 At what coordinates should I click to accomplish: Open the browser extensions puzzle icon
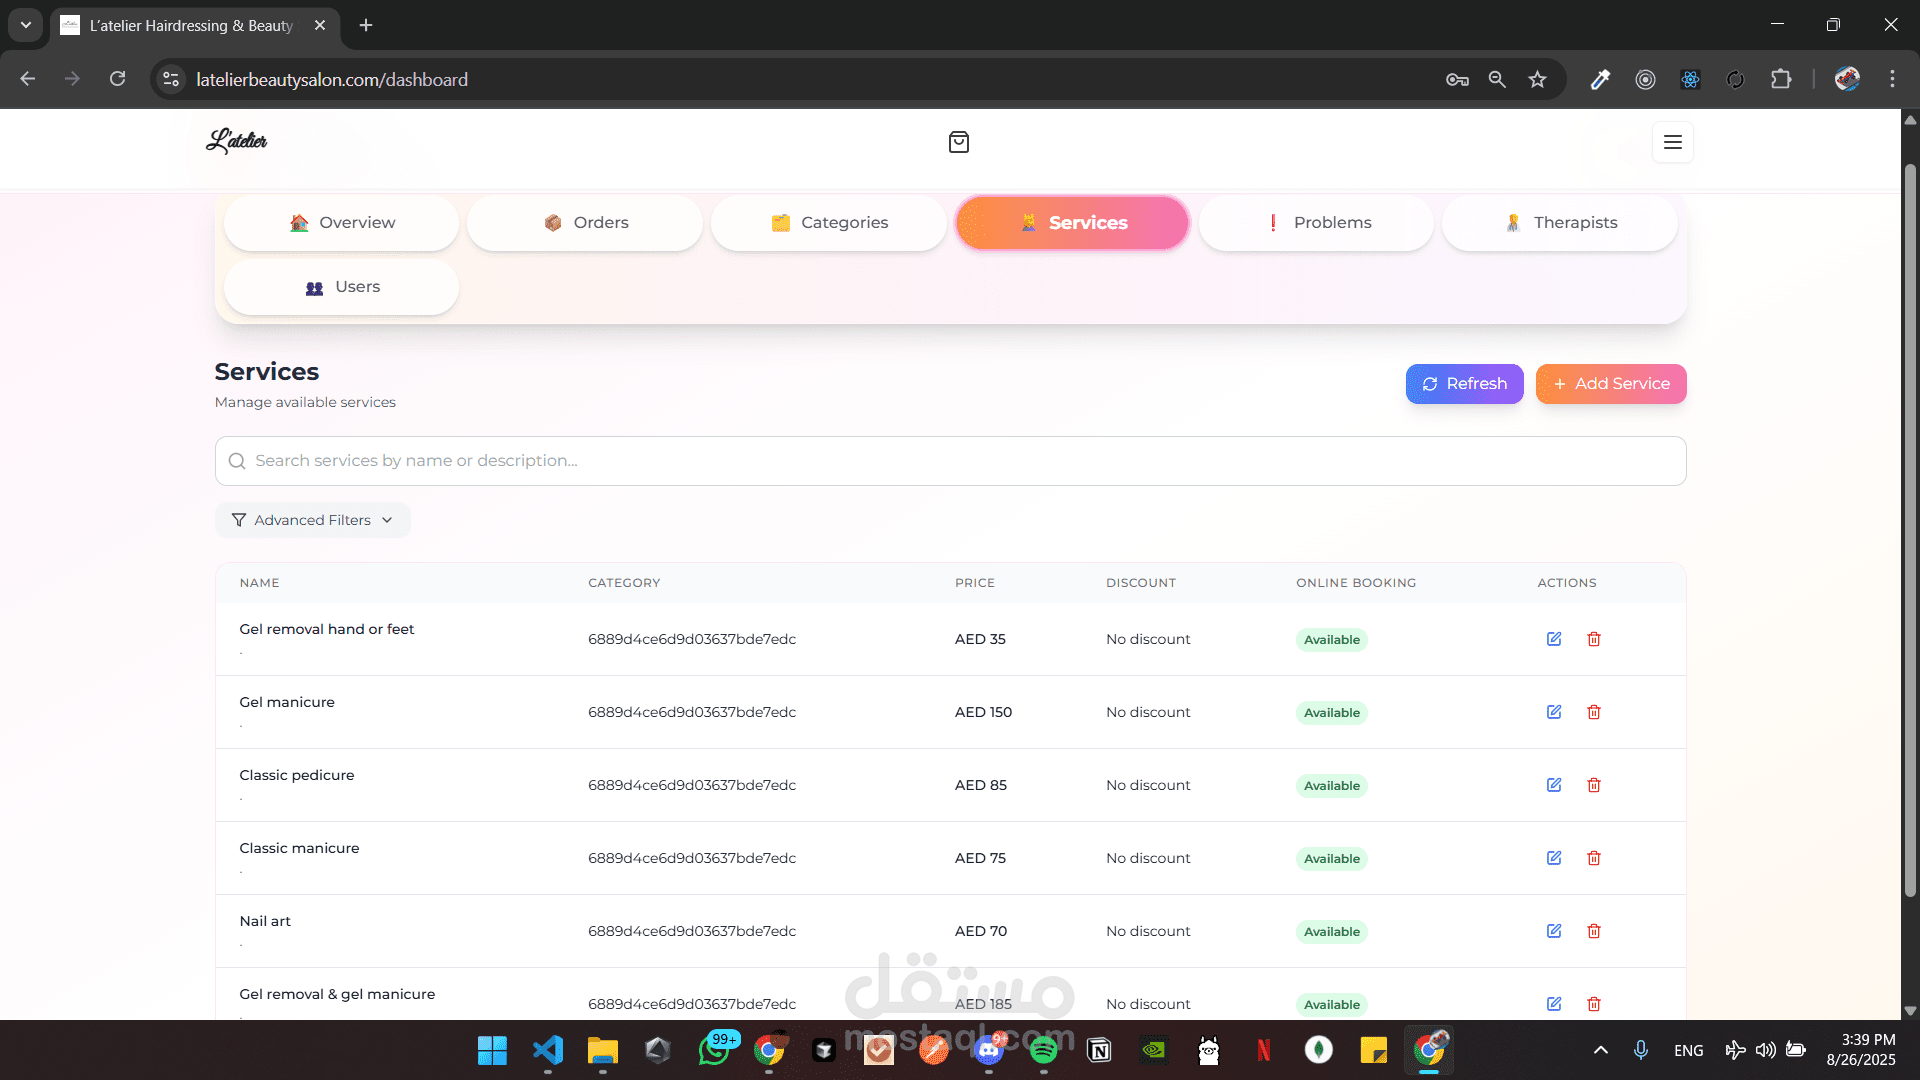pyautogui.click(x=1781, y=79)
